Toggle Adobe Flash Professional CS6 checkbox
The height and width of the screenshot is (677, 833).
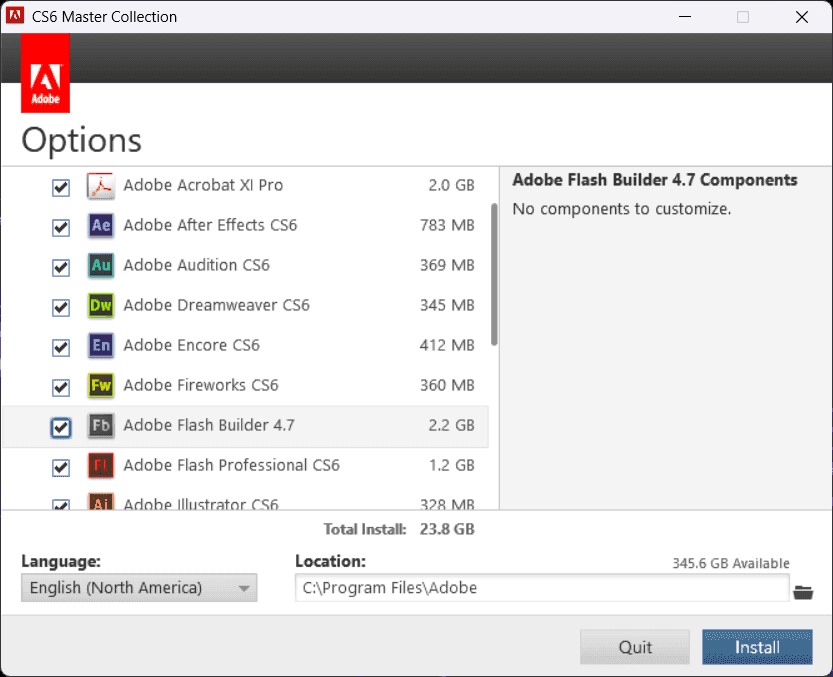pos(61,468)
